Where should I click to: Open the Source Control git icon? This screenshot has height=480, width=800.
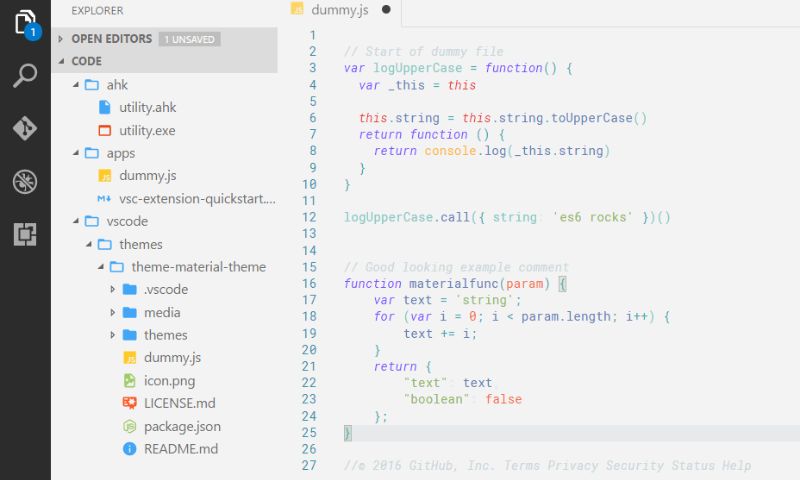point(25,129)
